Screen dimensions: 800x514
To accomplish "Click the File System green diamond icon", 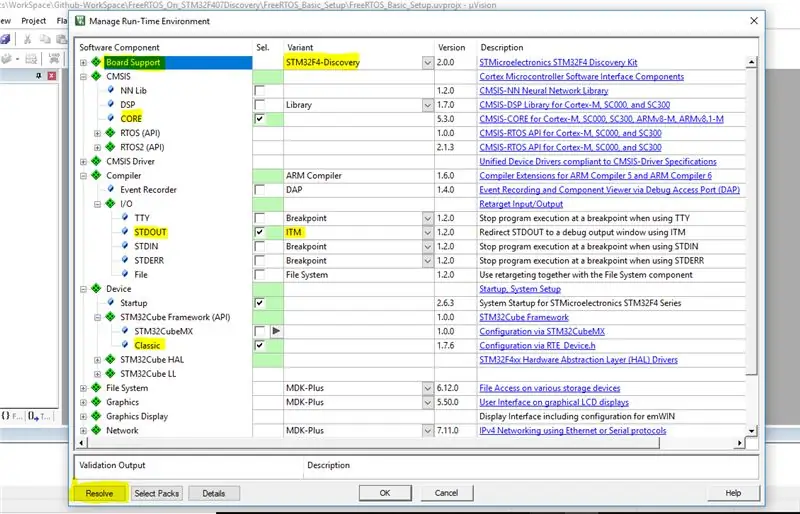I will (96, 388).
